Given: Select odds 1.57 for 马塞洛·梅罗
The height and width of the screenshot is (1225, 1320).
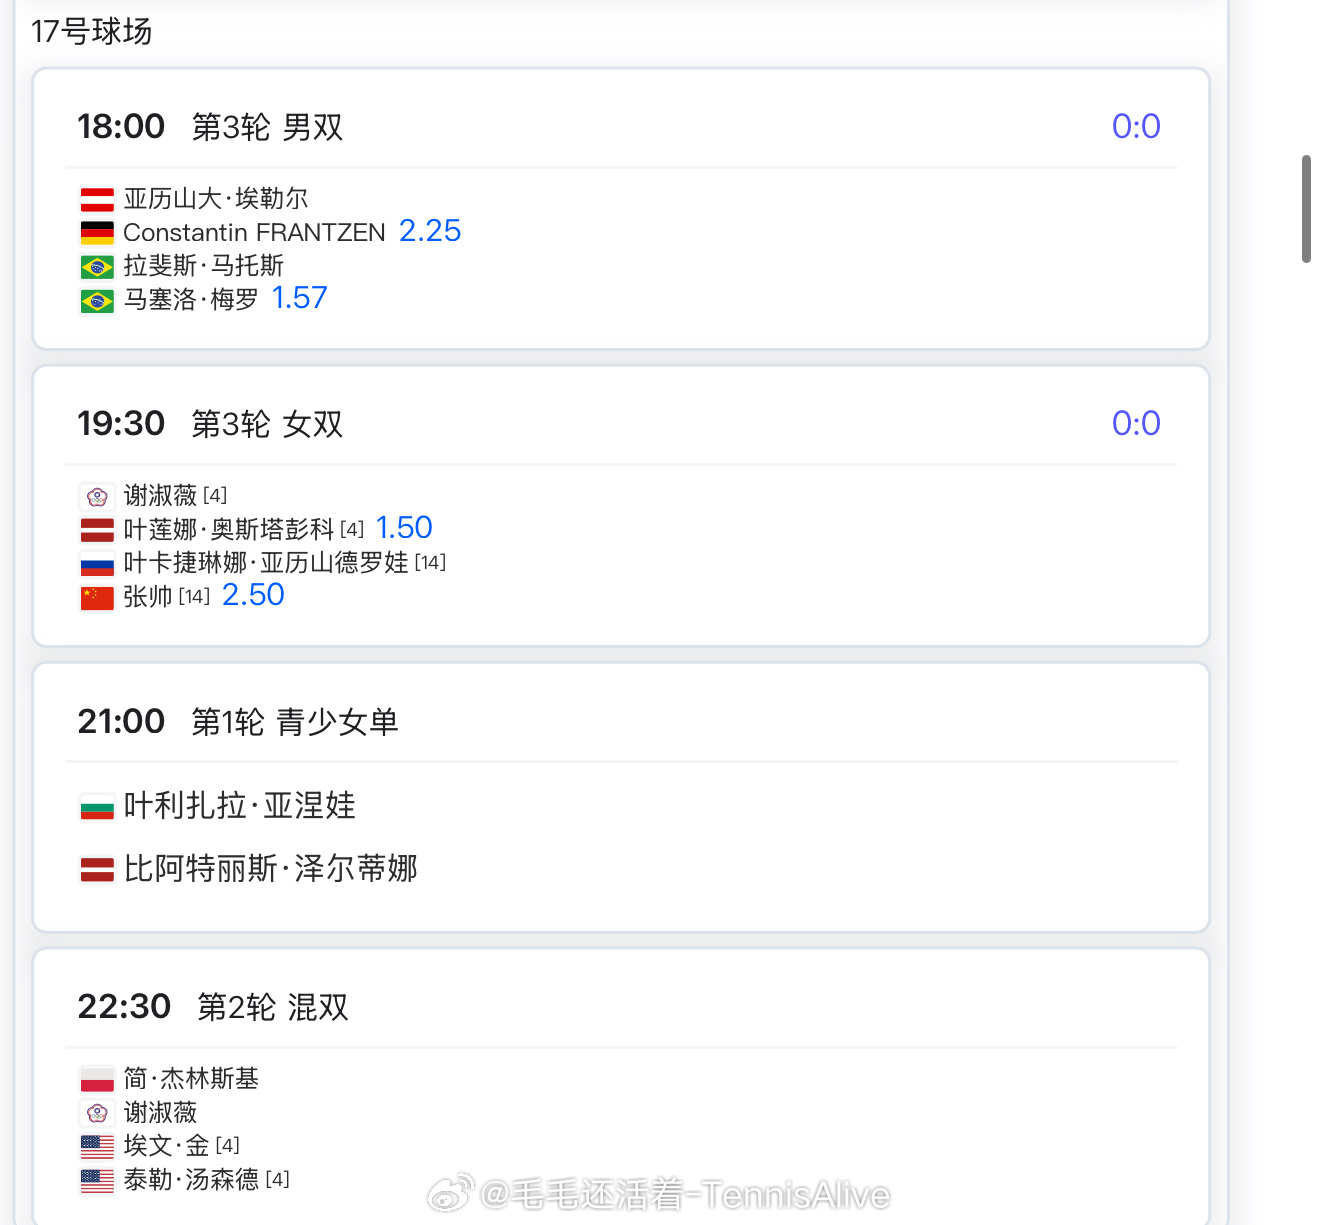Looking at the screenshot, I should [x=299, y=298].
